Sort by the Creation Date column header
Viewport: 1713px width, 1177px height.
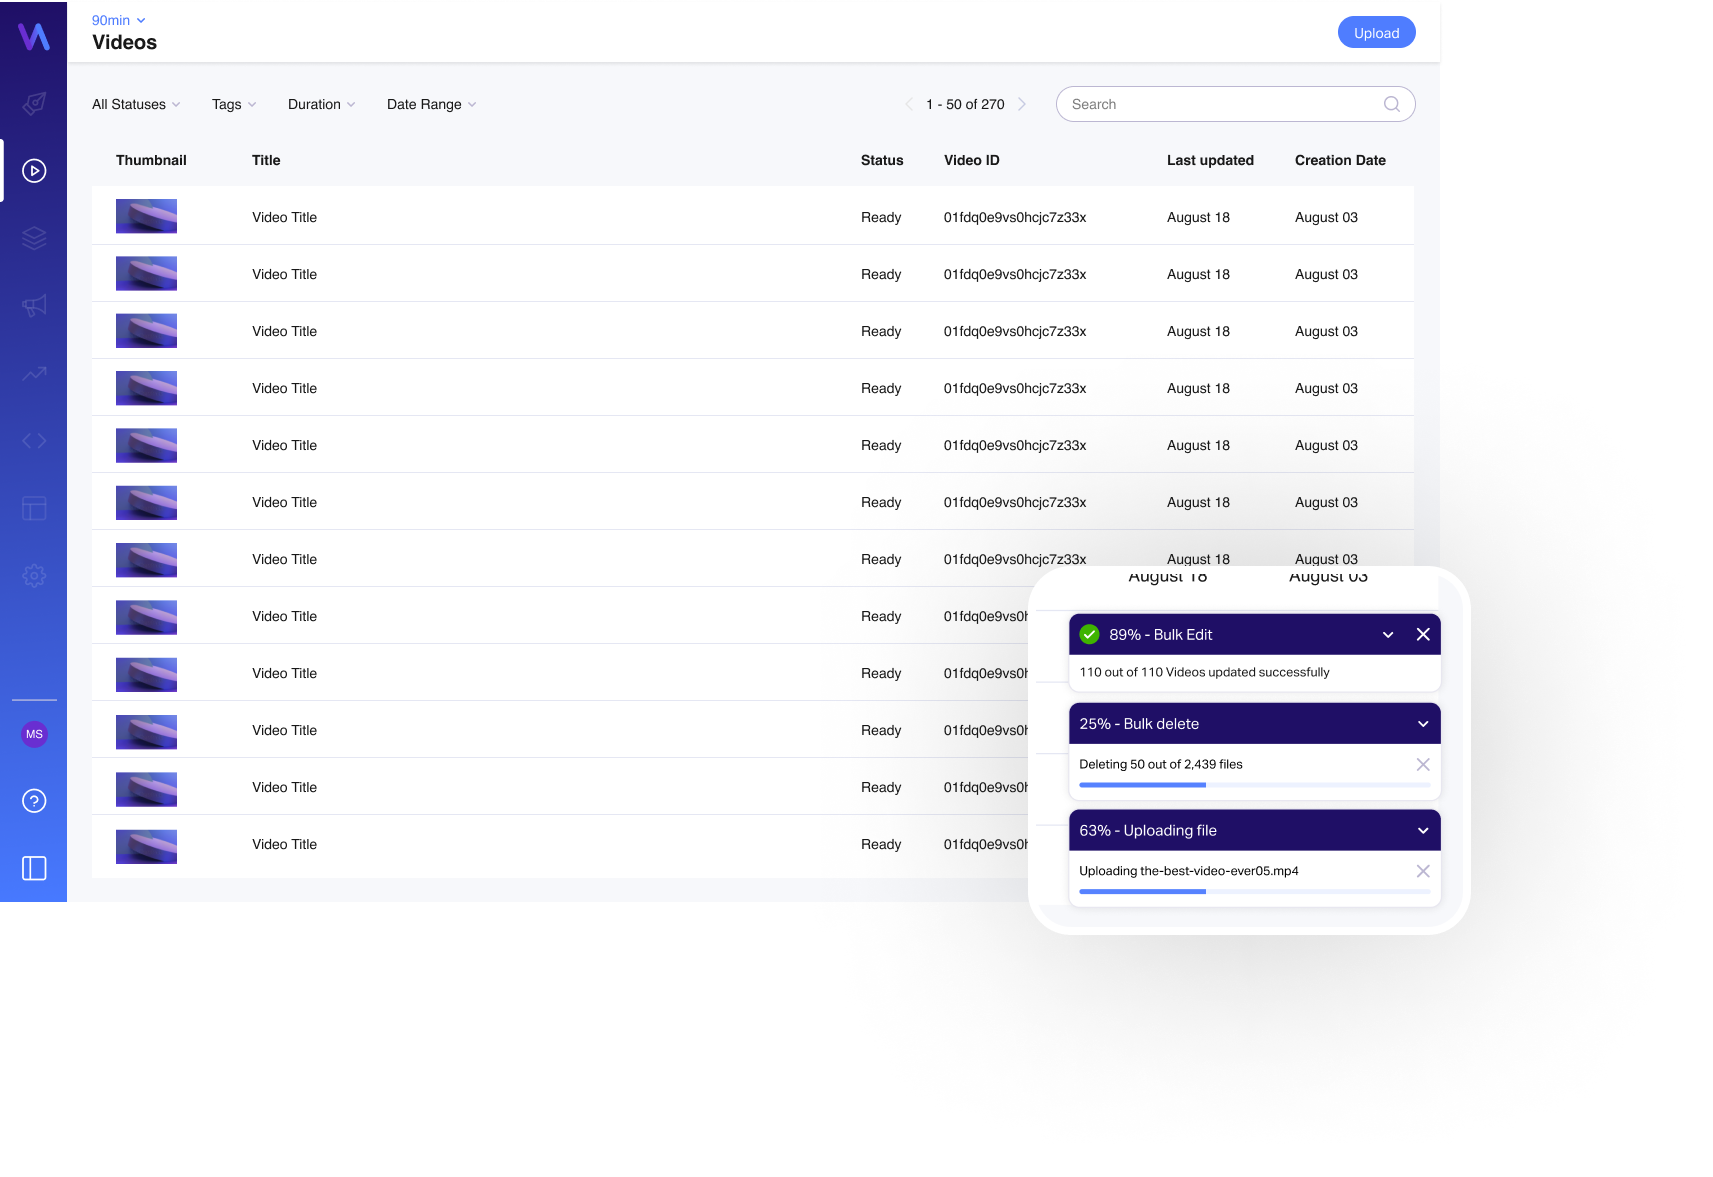click(x=1340, y=160)
